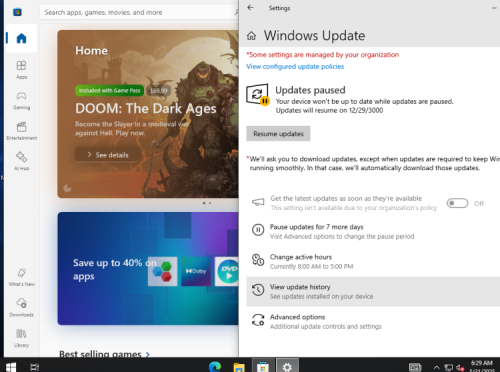Viewport: 500px width, 372px height.
Task: Open Home in Microsoft Store sidebar
Action: point(21,38)
